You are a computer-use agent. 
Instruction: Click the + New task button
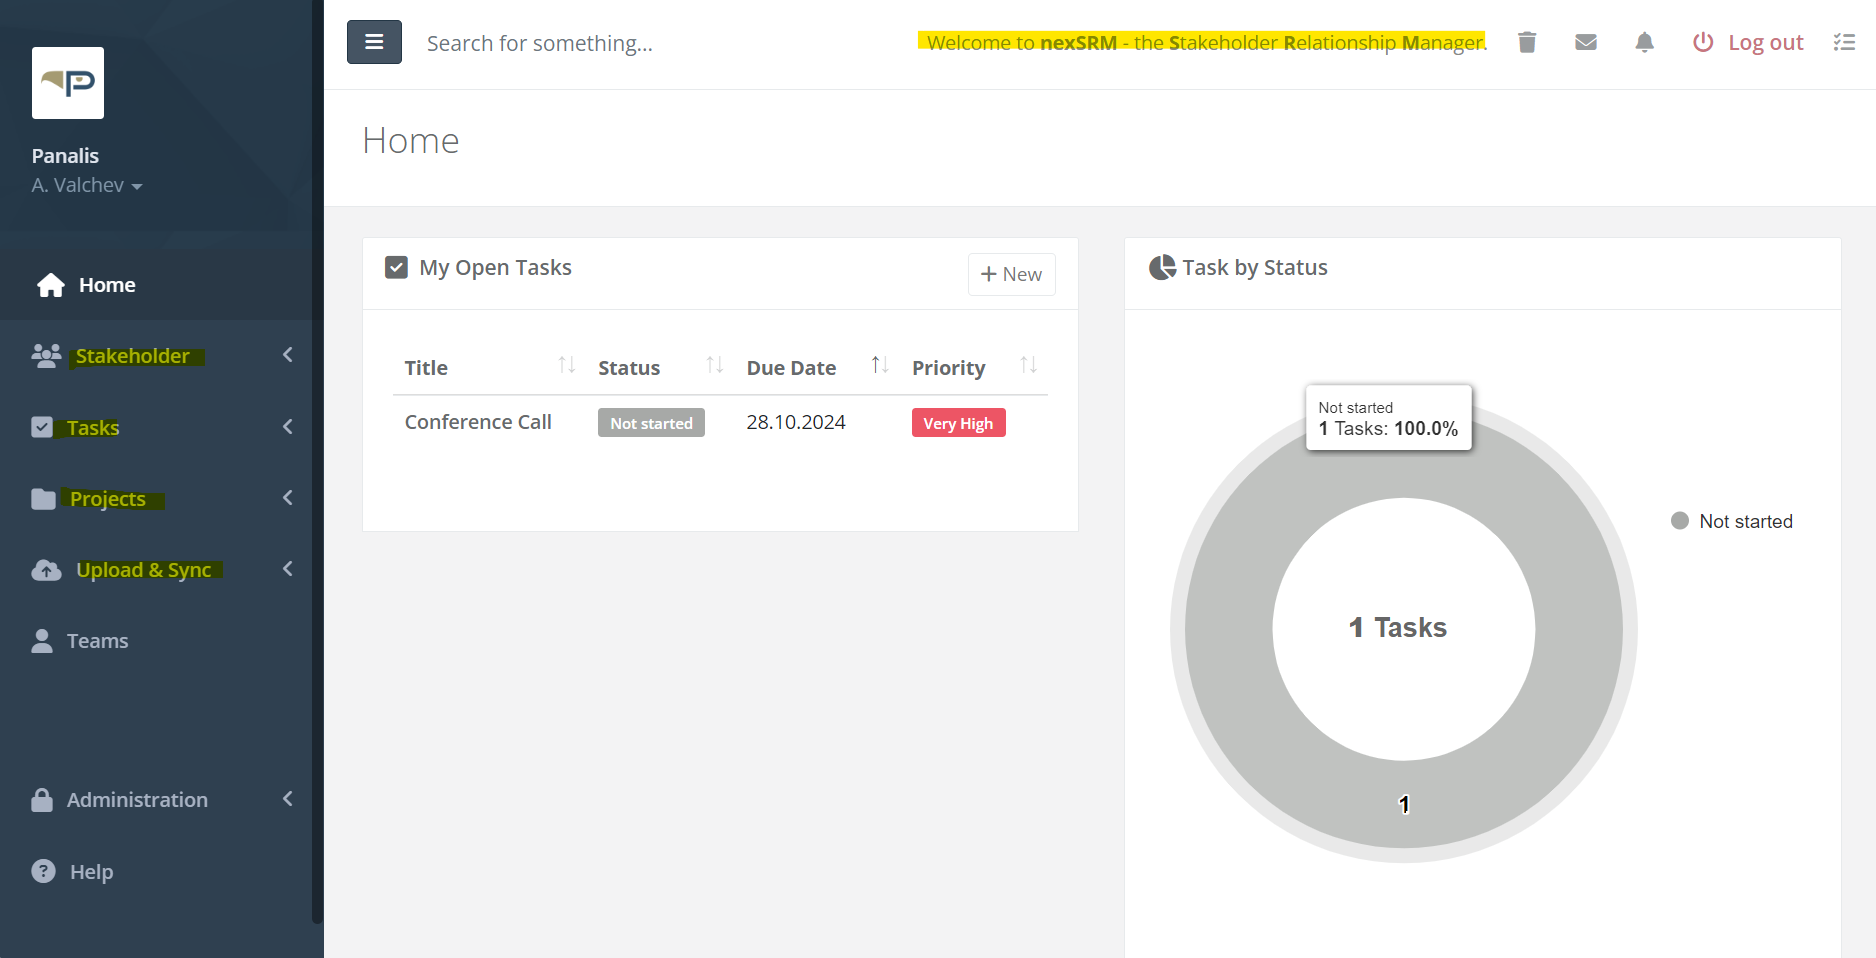[1011, 274]
